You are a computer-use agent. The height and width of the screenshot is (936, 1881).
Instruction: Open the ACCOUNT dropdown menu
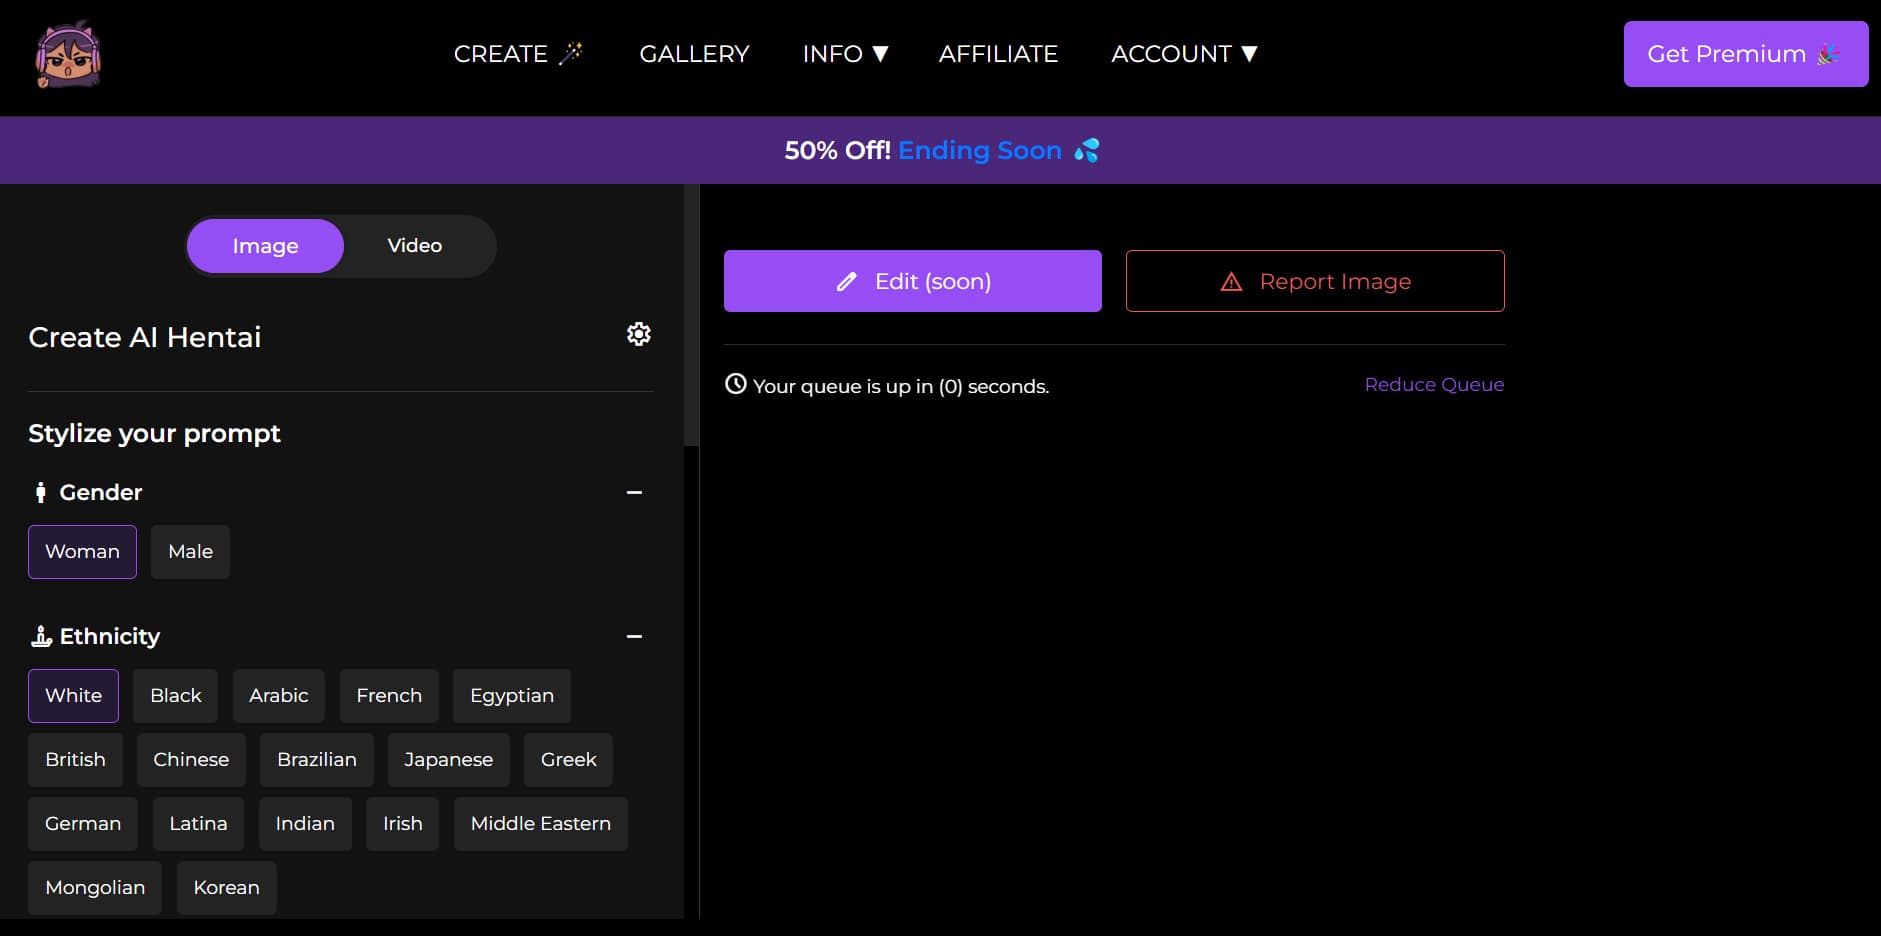[1182, 54]
